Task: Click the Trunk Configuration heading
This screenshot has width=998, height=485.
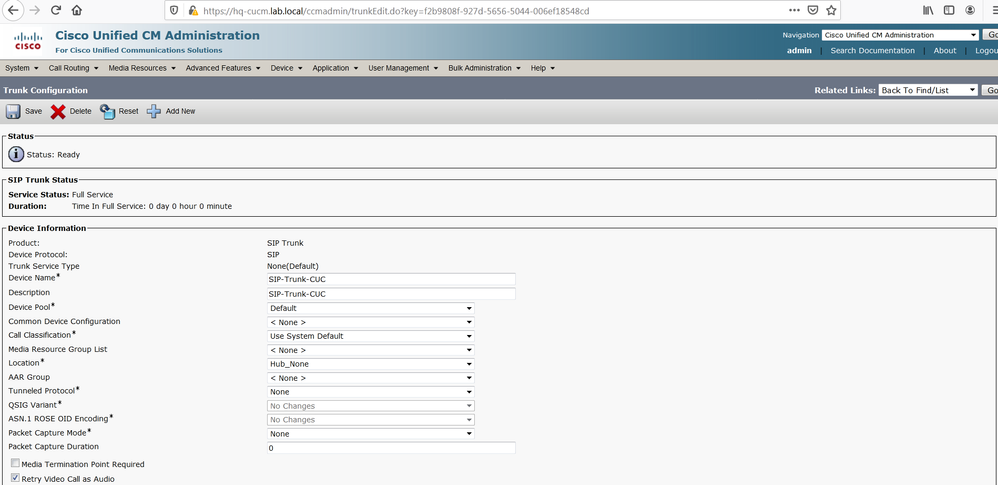Action: point(45,90)
